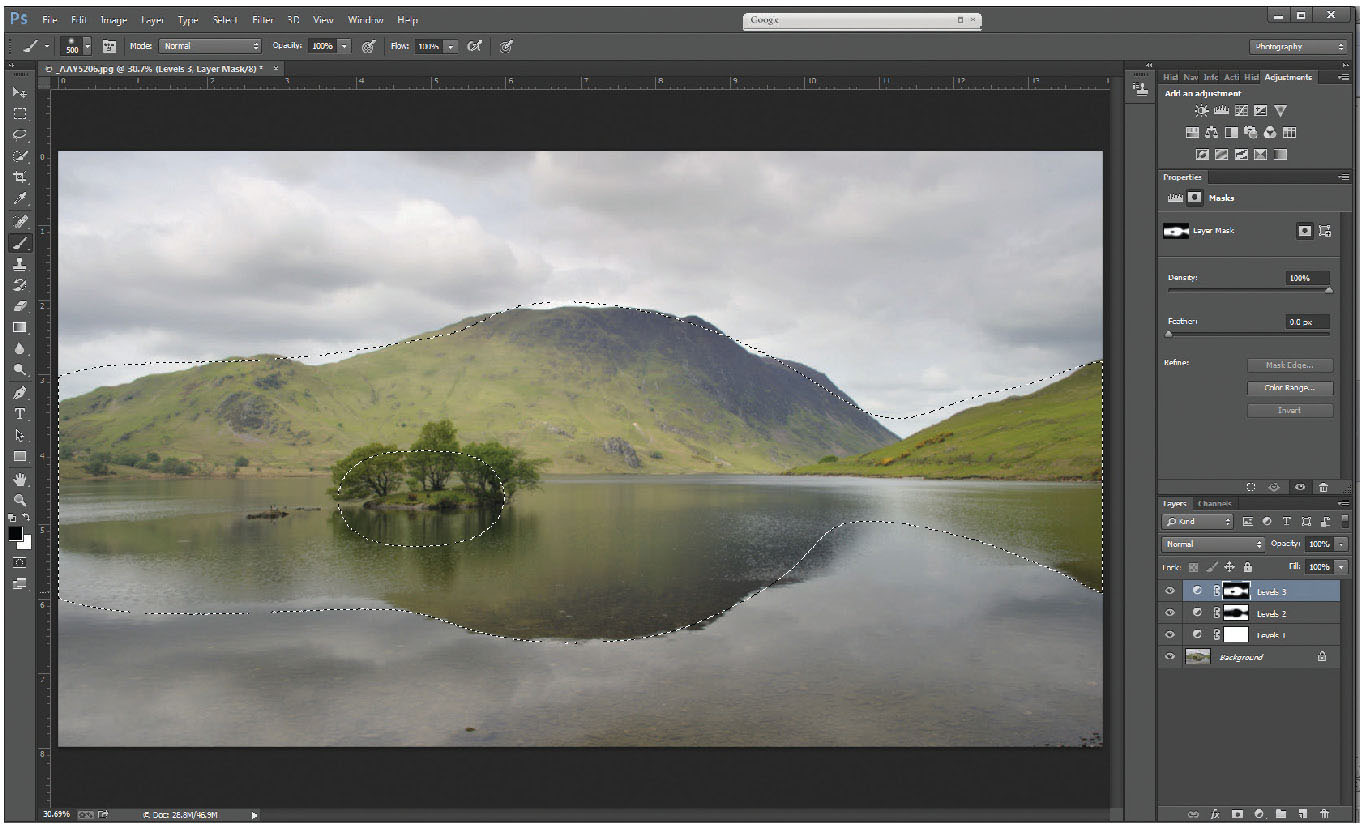The image size is (1360, 824).
Task: Select the Hand tool
Action: coord(19,481)
